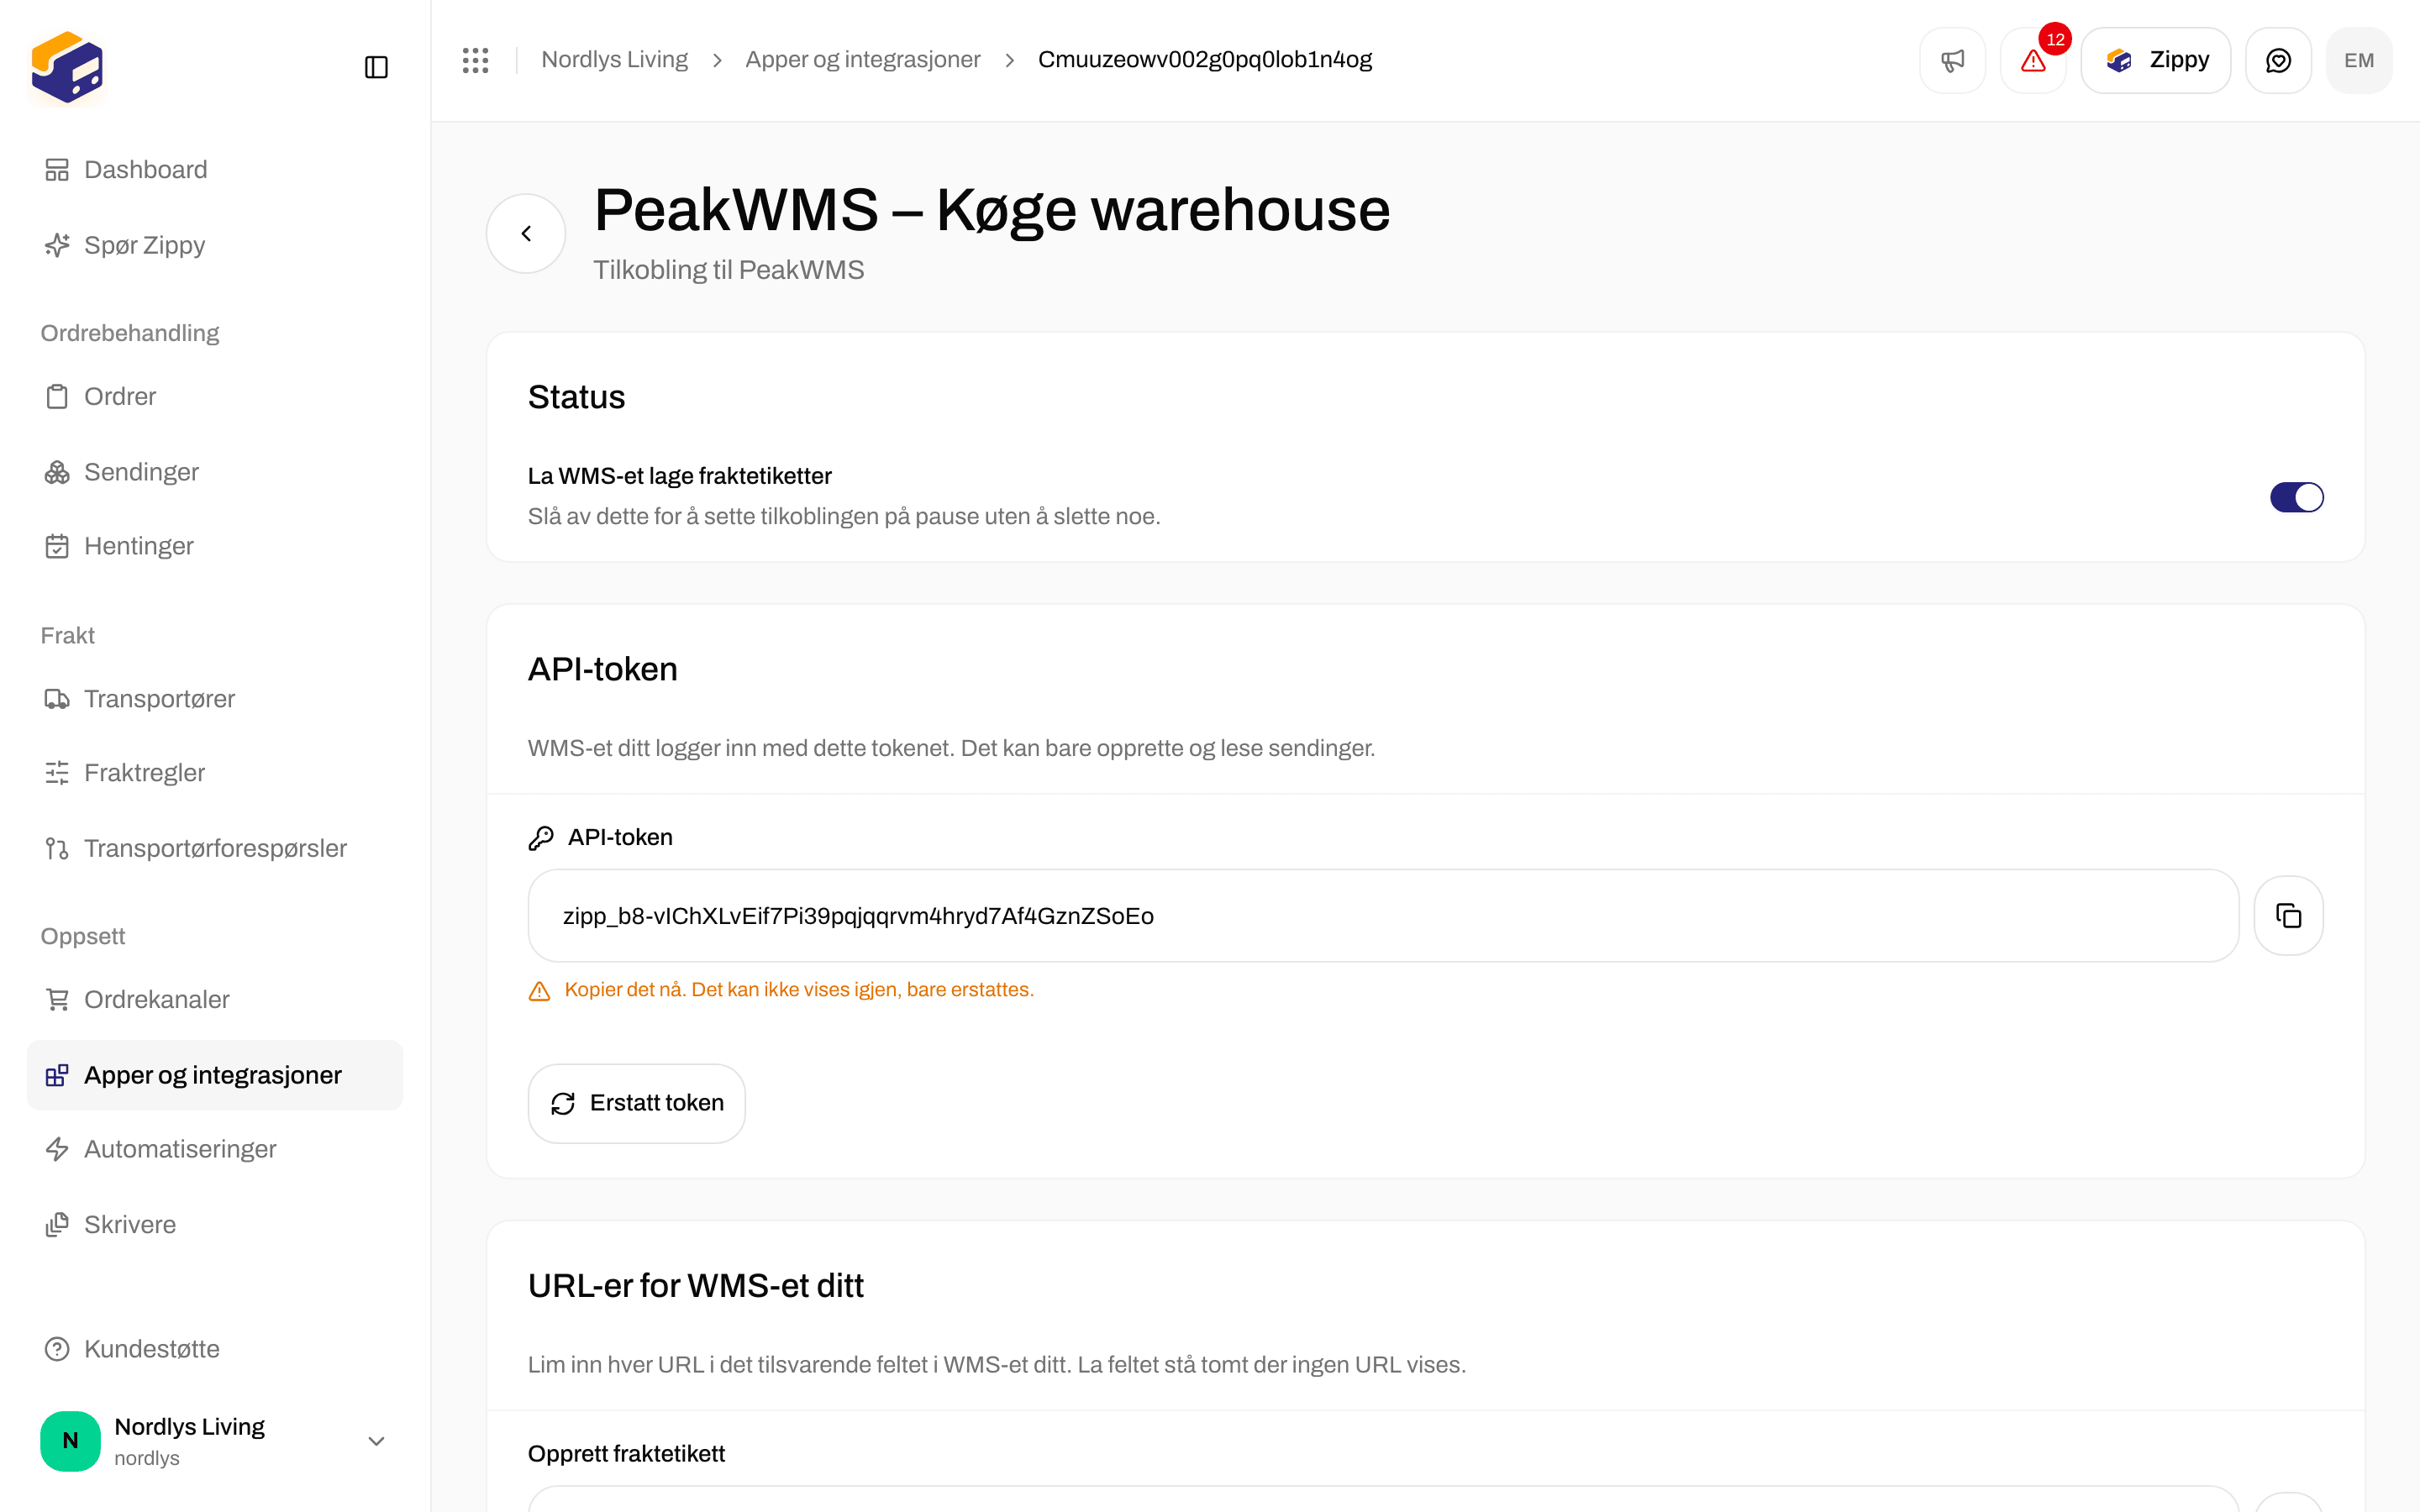Screen dimensions: 2420x1512
Task: Open Automatiseringer page
Action: tap(215, 1149)
